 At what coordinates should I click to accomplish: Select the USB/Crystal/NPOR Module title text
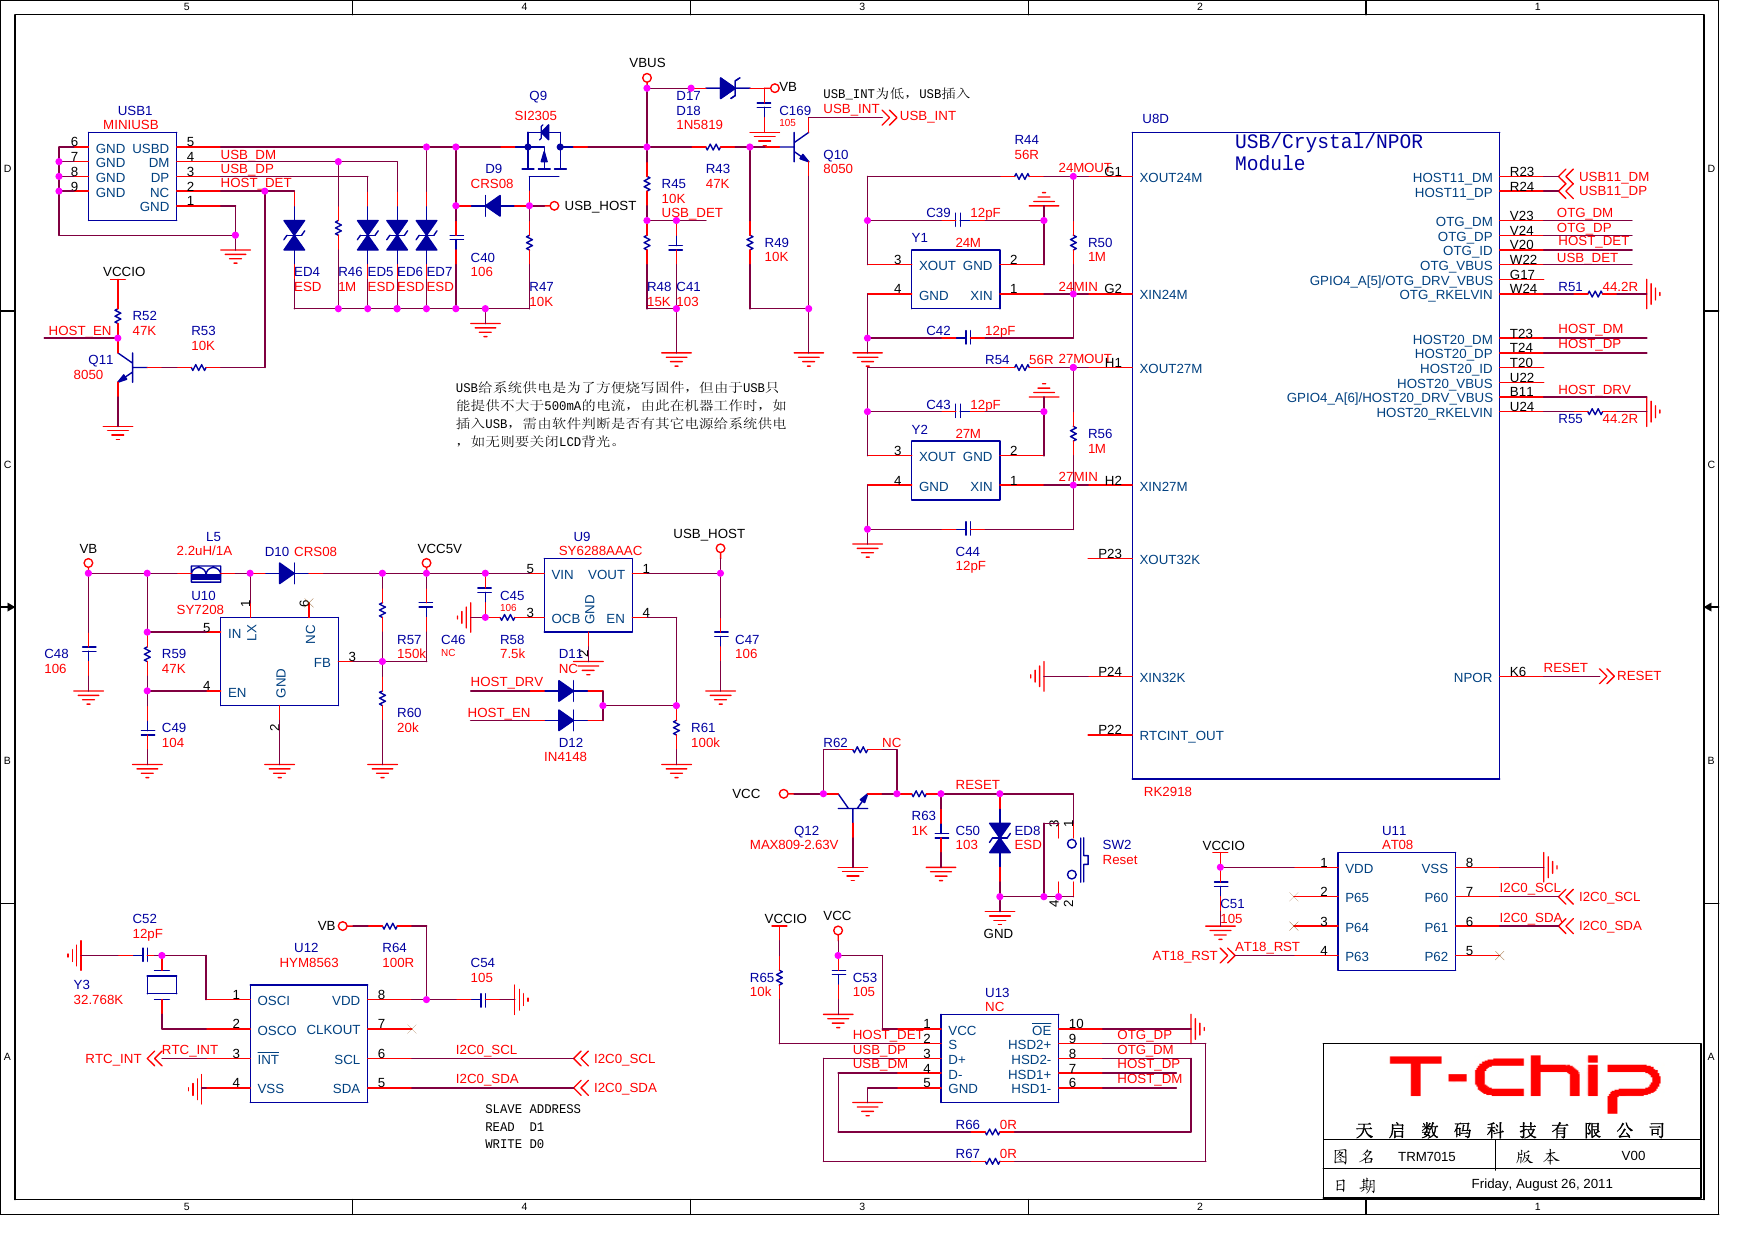tap(1328, 153)
